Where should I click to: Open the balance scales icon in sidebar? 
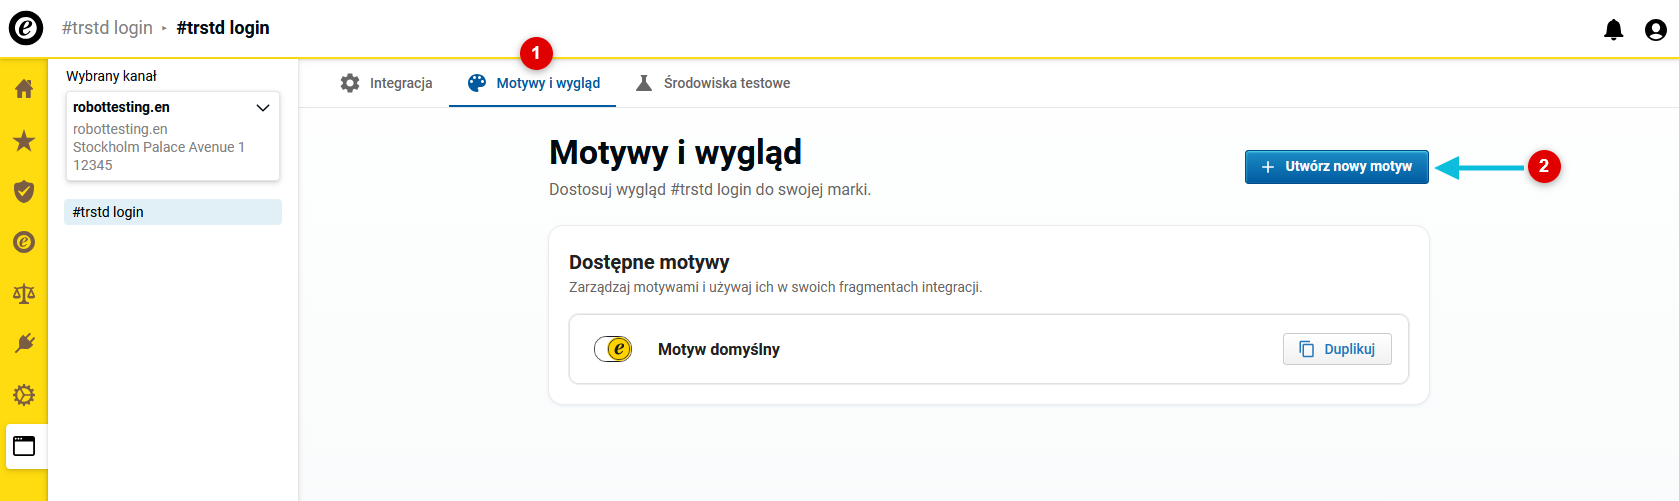coord(24,293)
